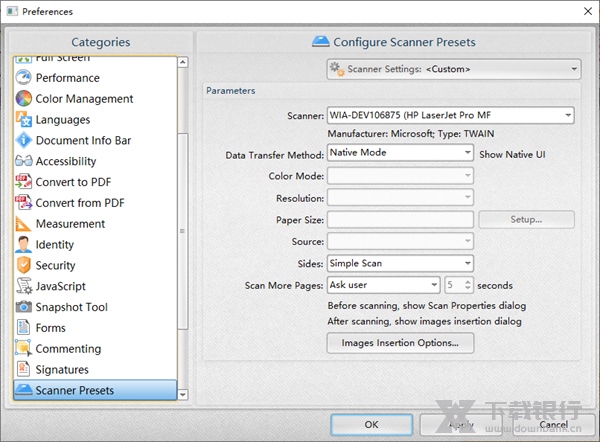This screenshot has width=600, height=442.
Task: Click the Identity person icon
Action: [x=23, y=244]
